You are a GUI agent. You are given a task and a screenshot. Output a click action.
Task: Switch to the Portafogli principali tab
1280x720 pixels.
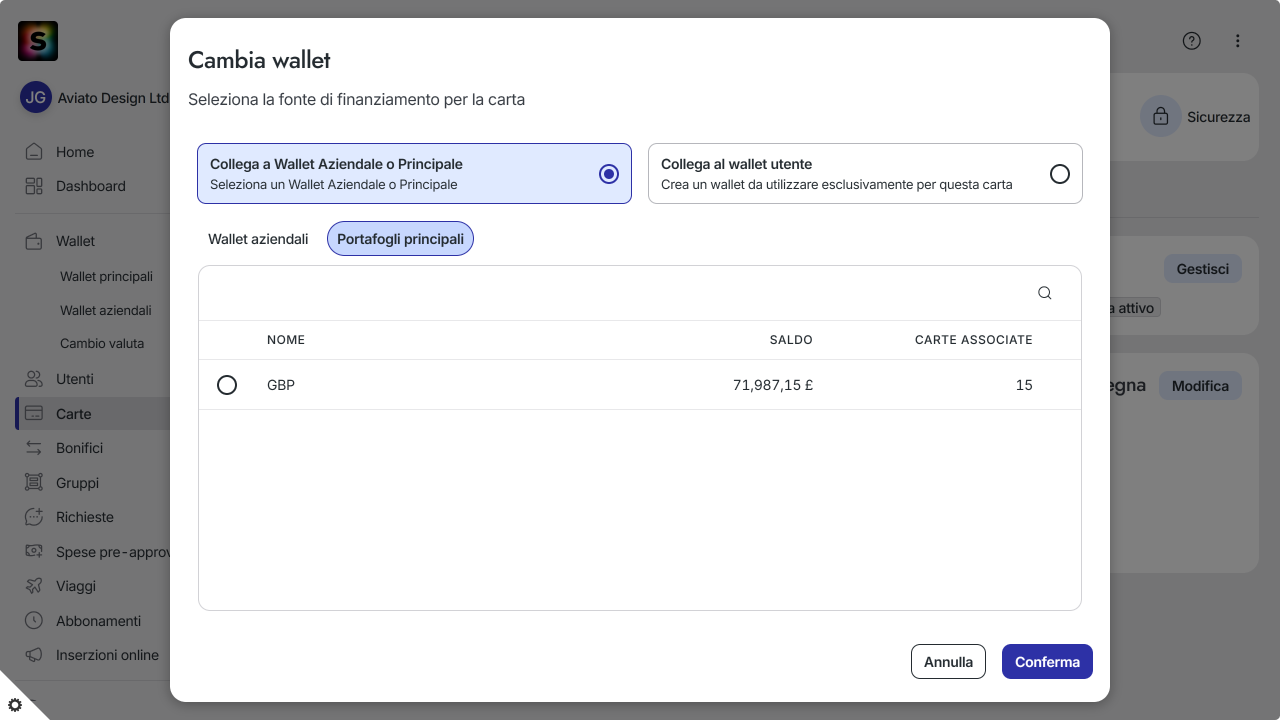(x=400, y=239)
